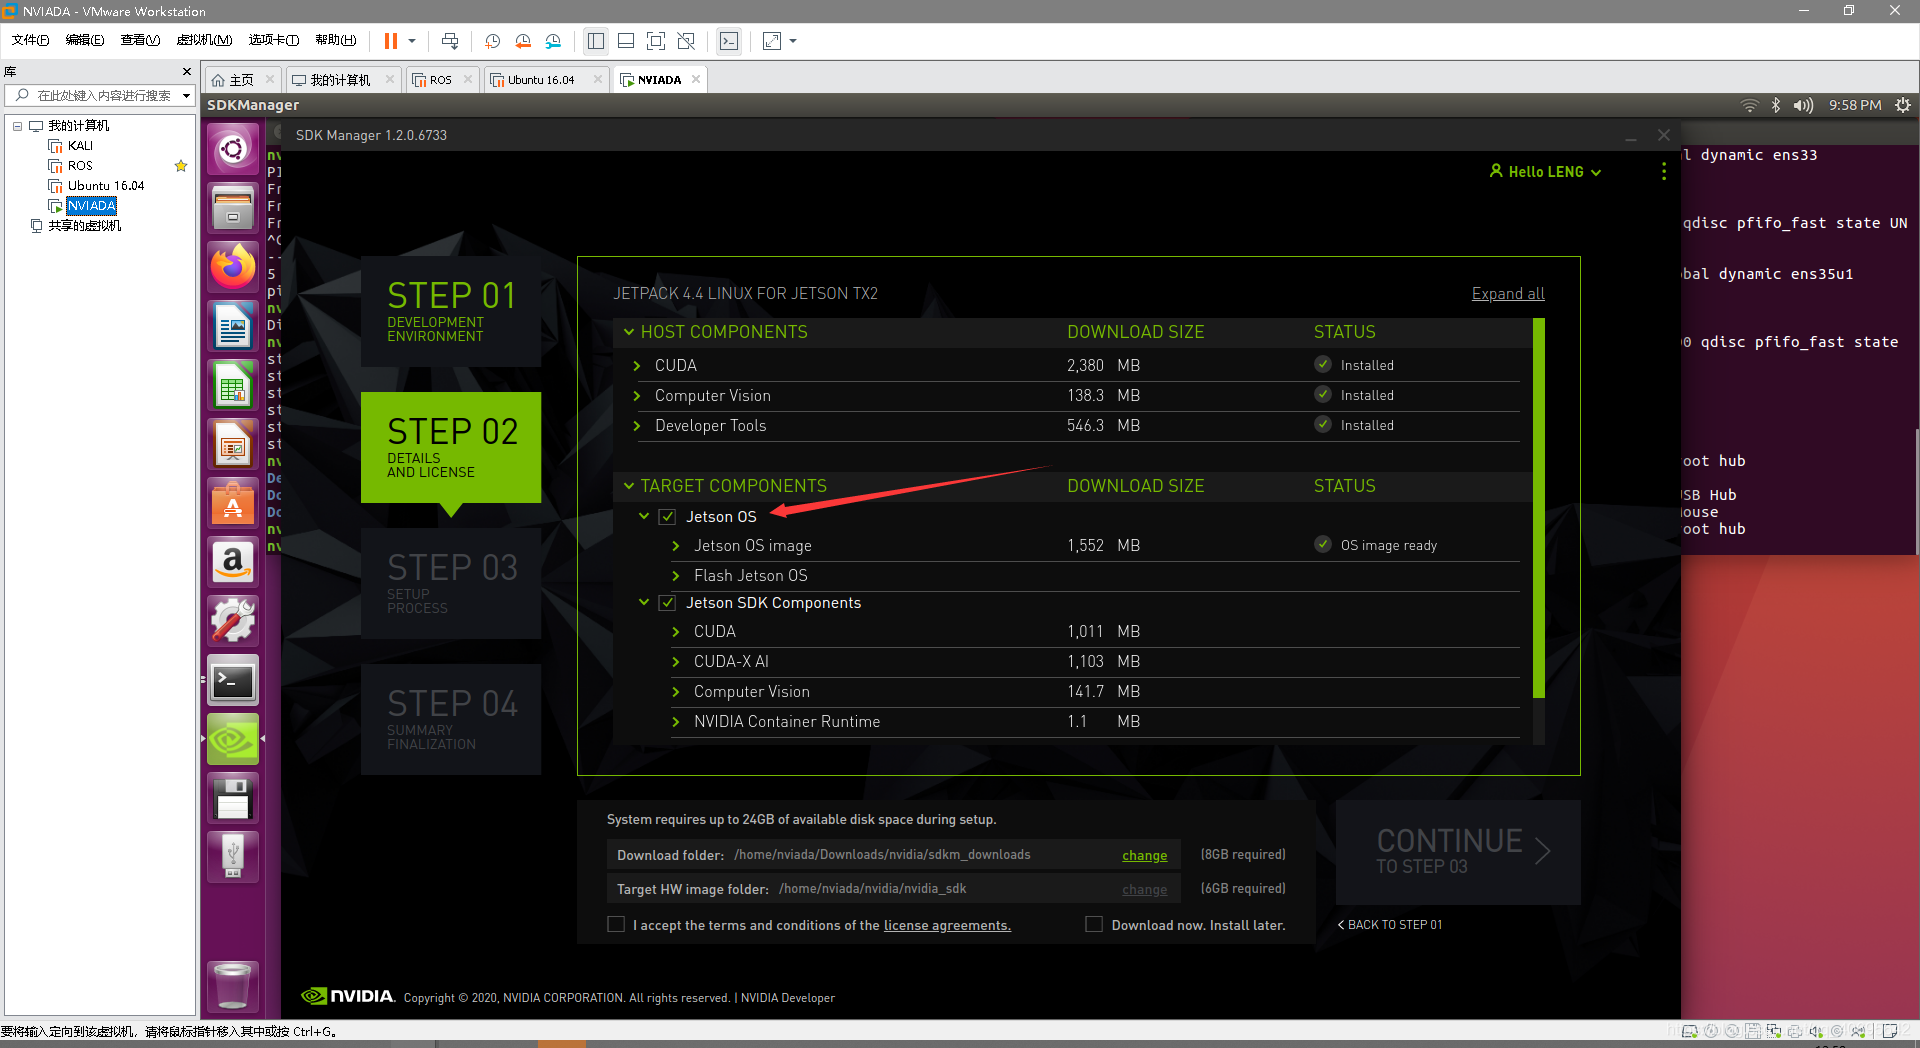Open the Files manager in the launcher

233,208
